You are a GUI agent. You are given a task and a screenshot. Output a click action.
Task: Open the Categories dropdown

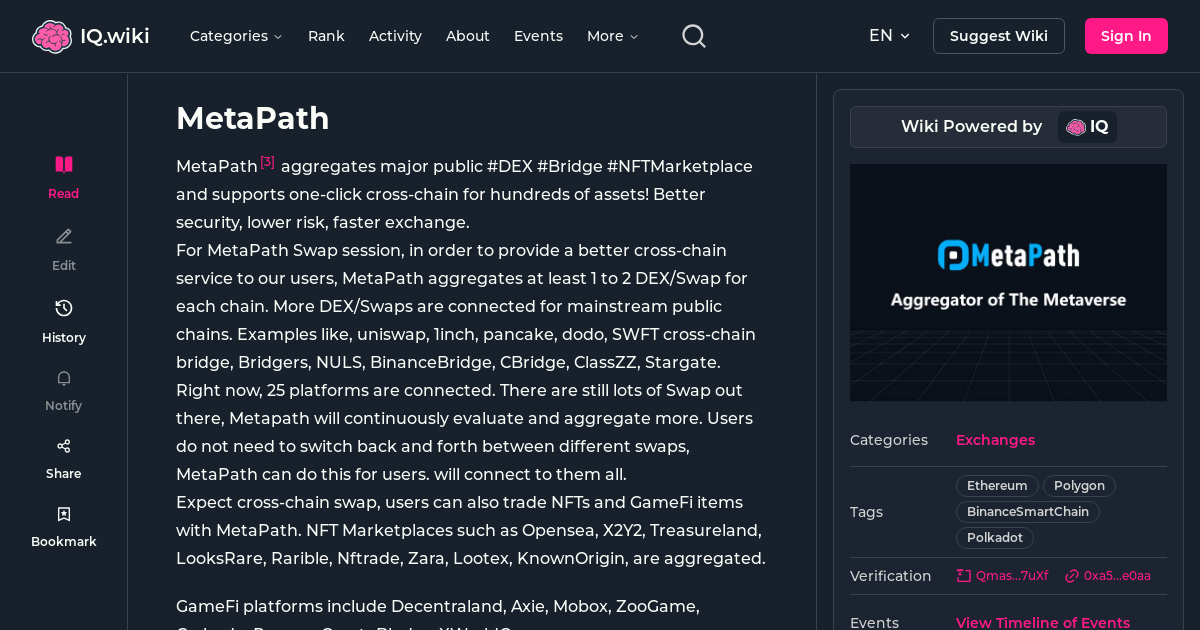236,36
